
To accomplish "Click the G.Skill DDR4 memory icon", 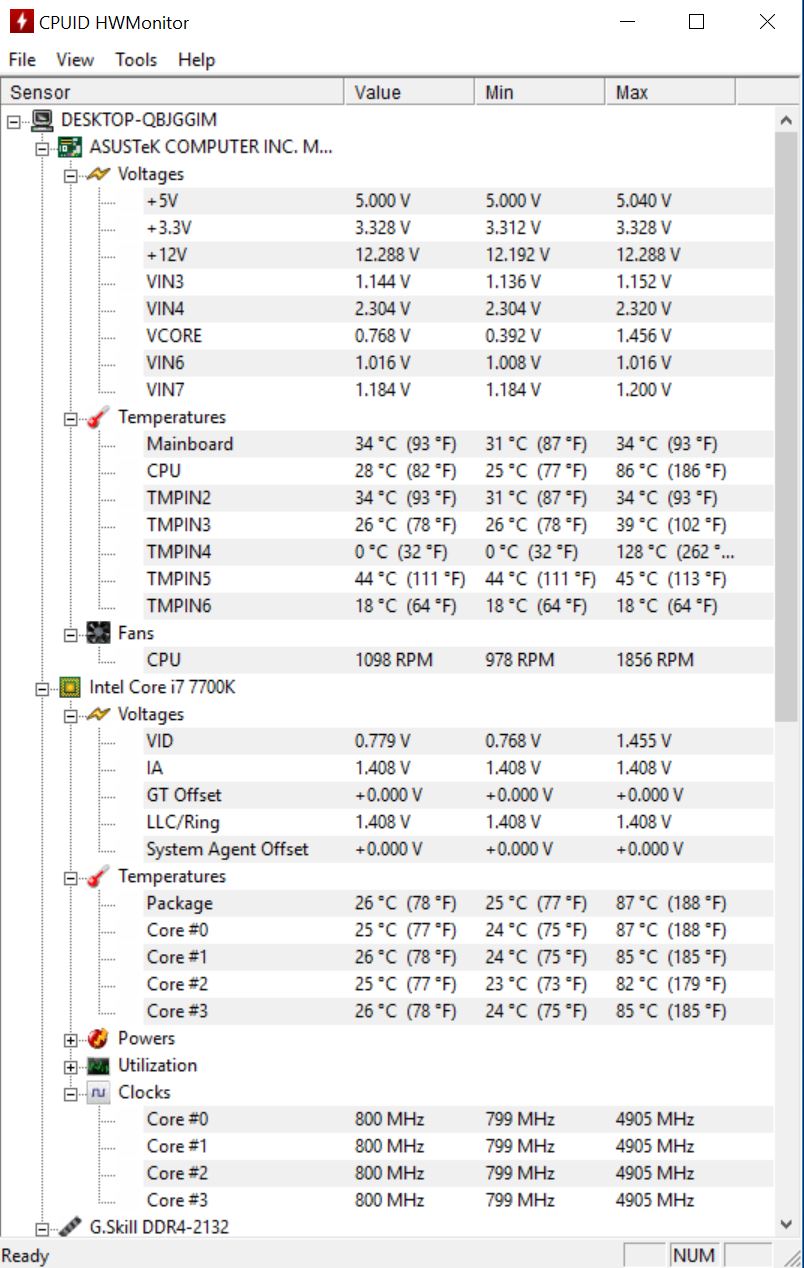I will [x=70, y=1227].
